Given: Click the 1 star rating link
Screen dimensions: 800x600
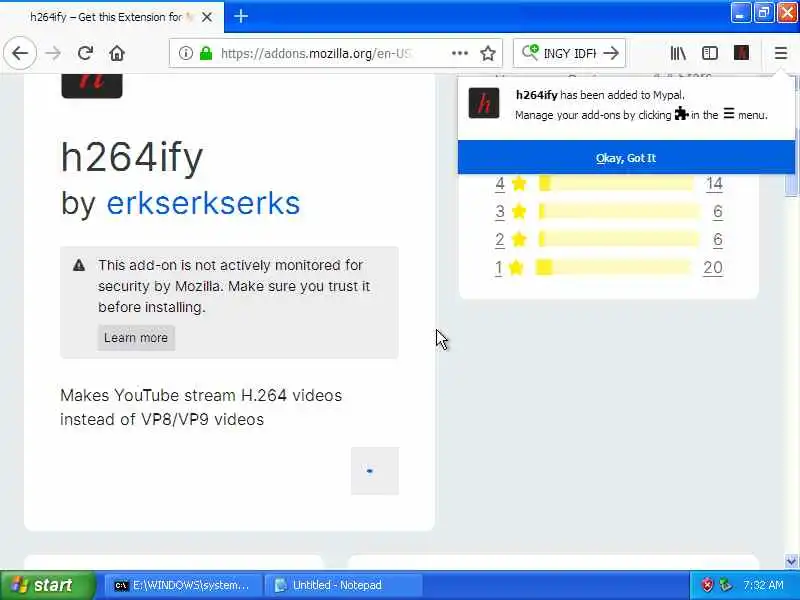Looking at the screenshot, I should pos(498,267).
